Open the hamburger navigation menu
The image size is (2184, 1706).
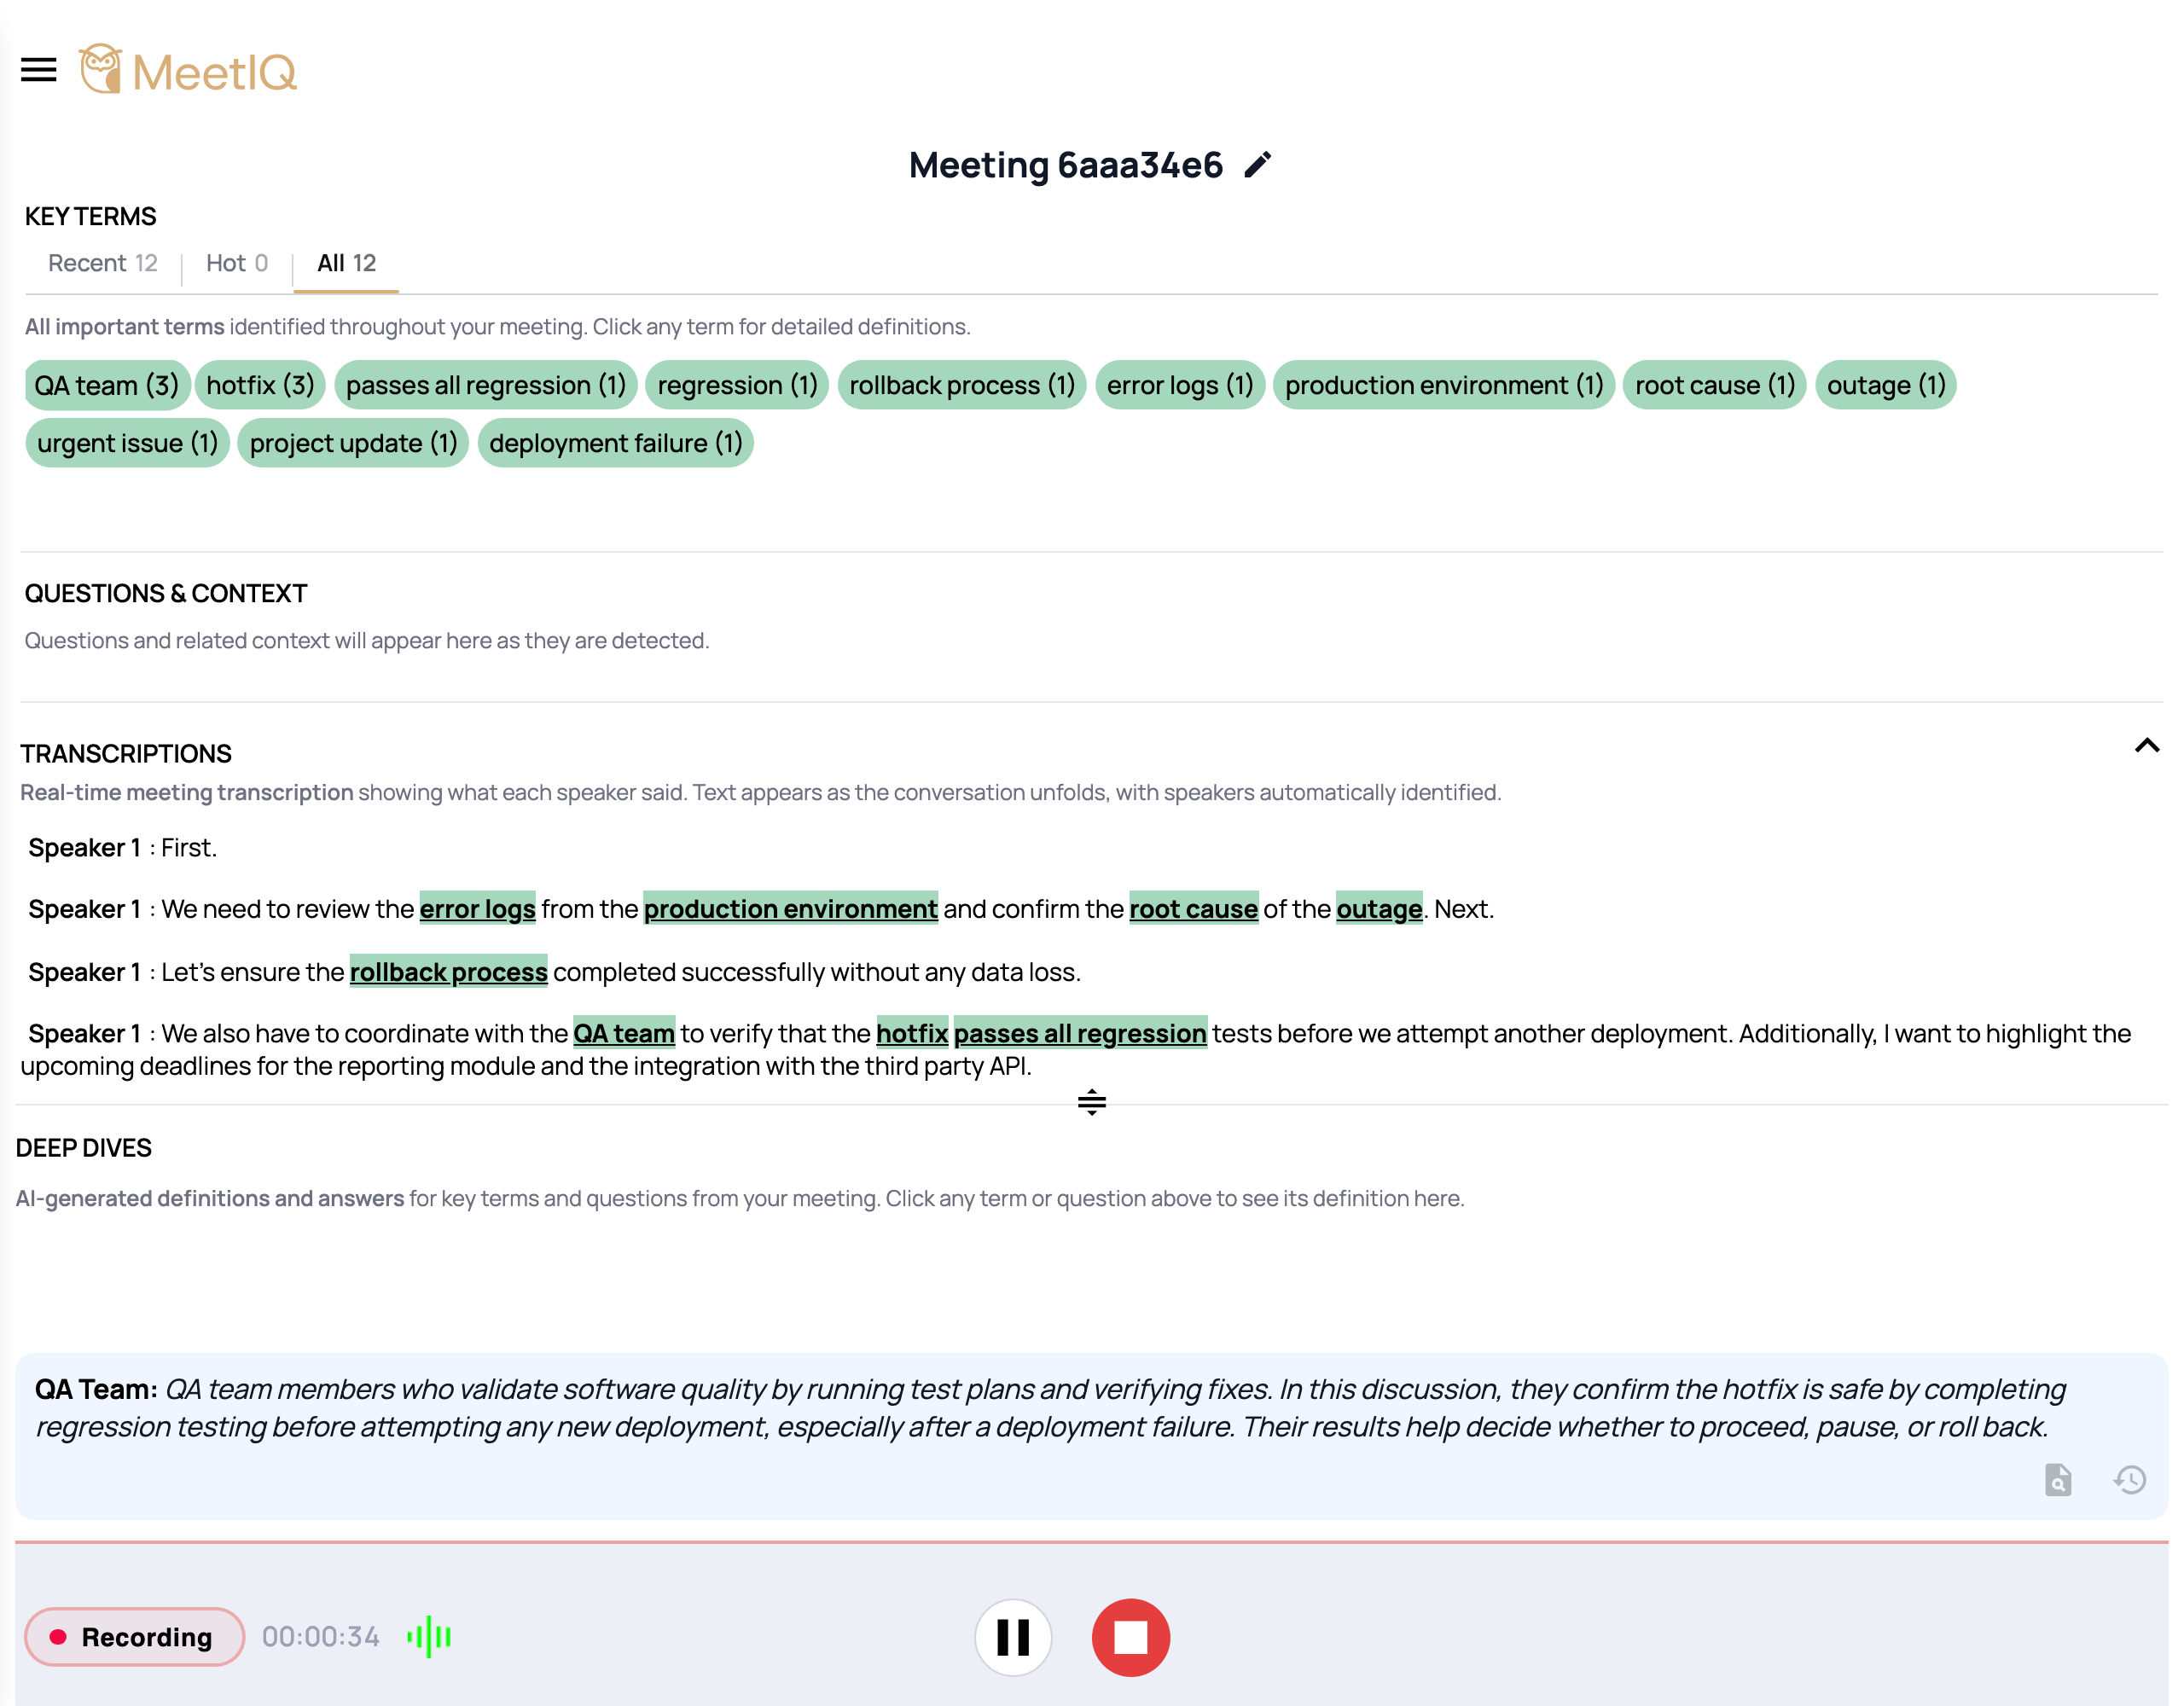pyautogui.click(x=39, y=70)
